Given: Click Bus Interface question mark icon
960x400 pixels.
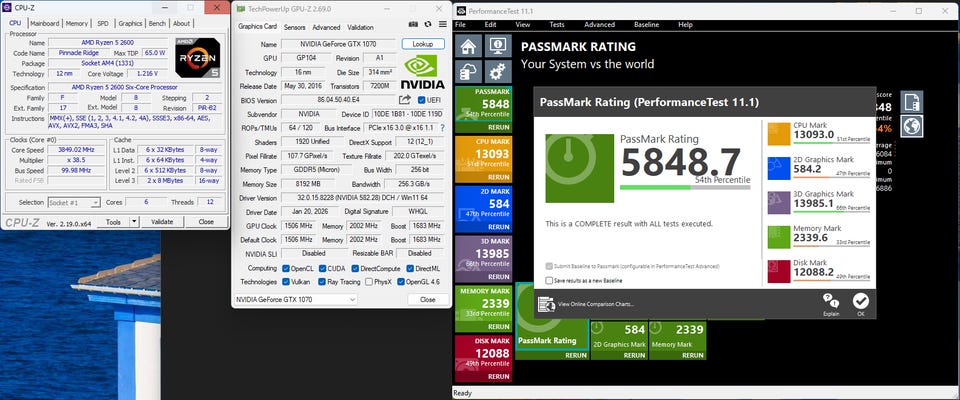Looking at the screenshot, I should pos(442,128).
